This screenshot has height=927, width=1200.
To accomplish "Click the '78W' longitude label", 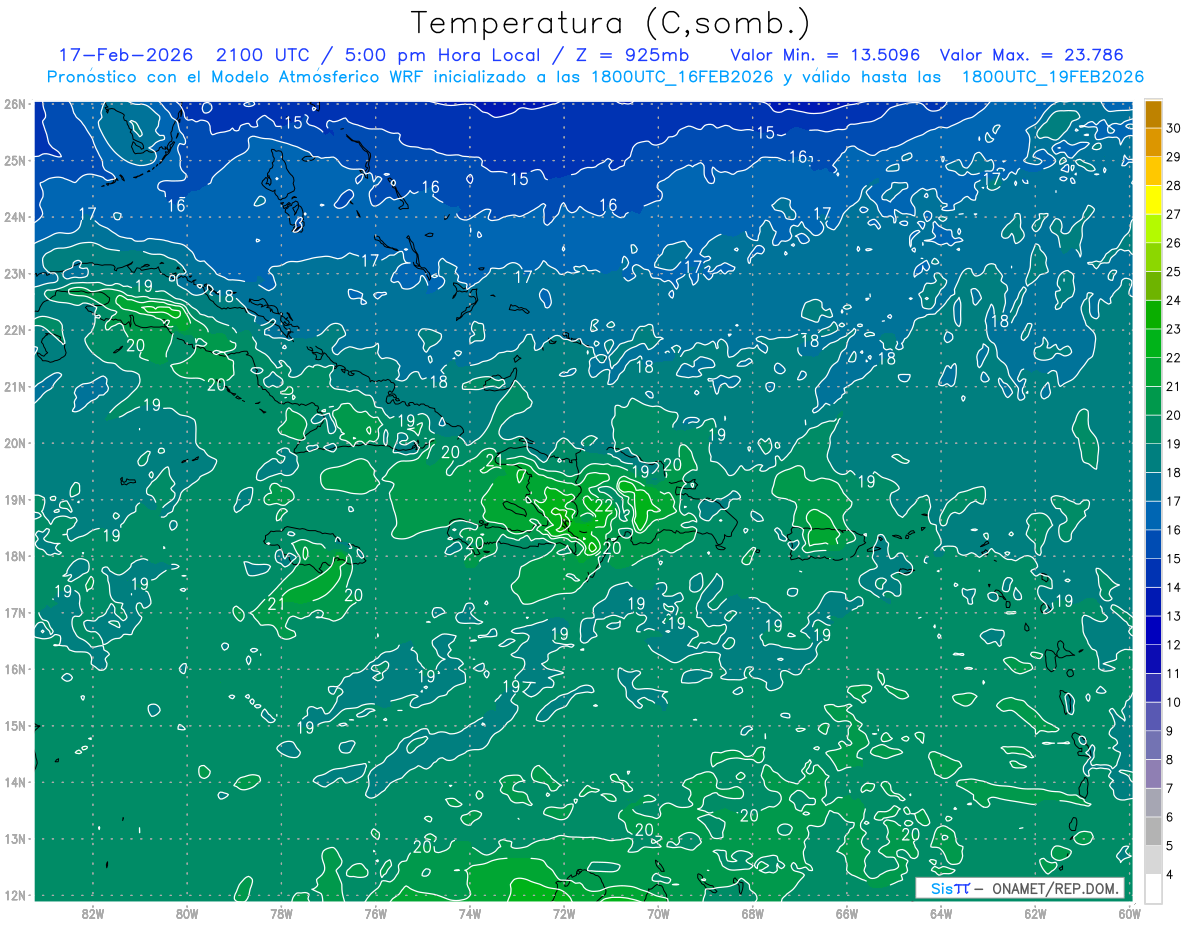I will click(281, 913).
